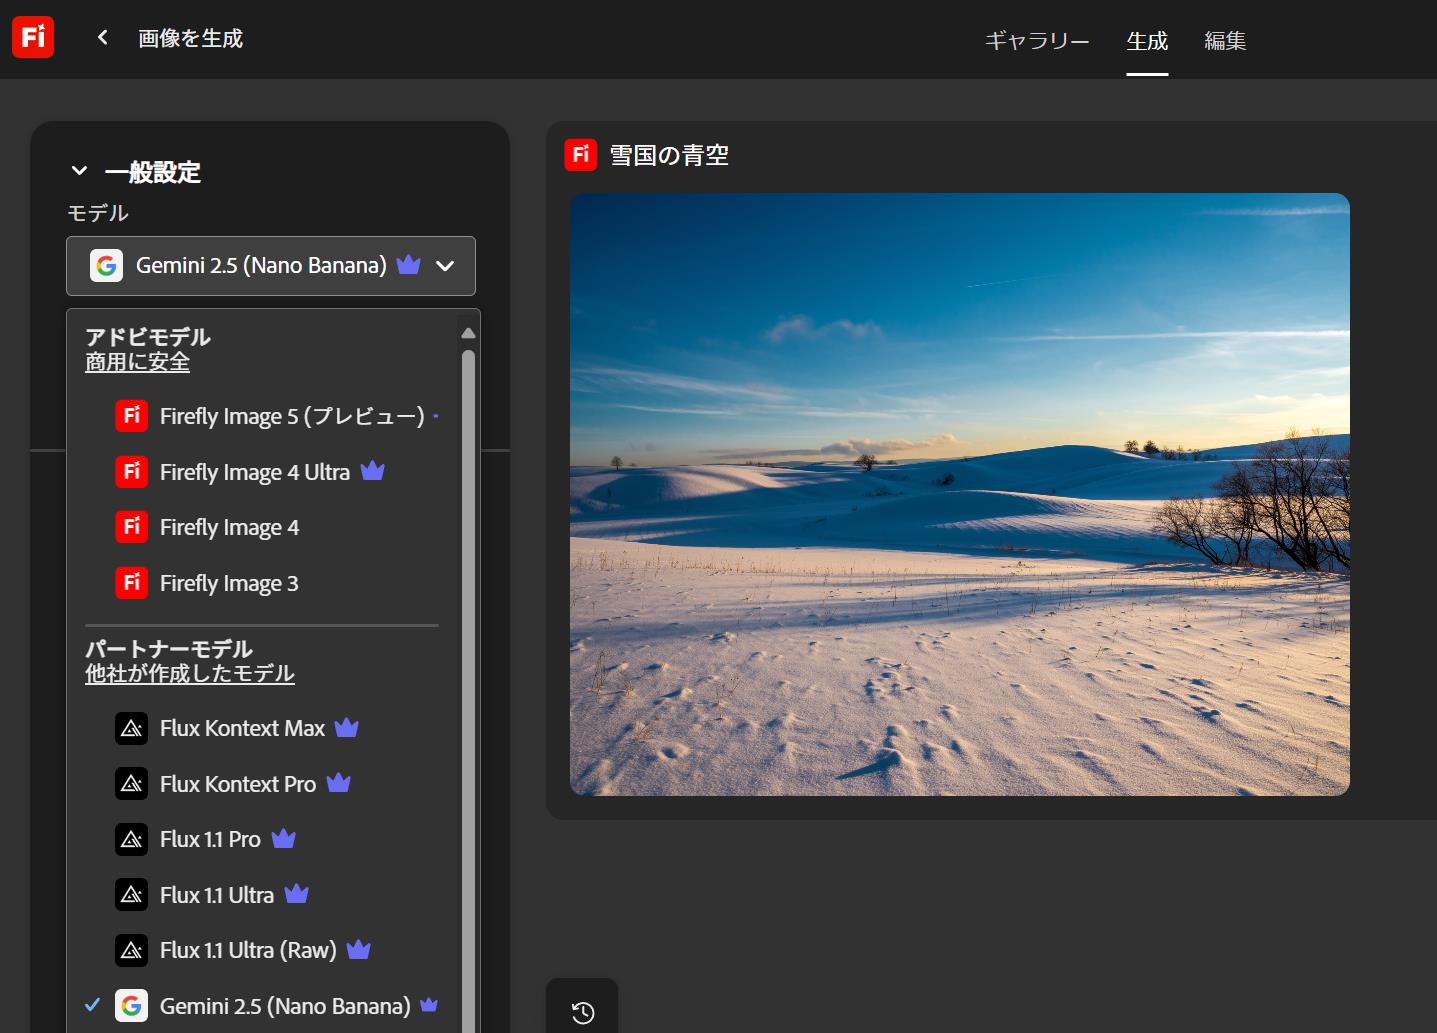
Task: Click the Google logo on Gemini 2.5 entry
Action: (106, 266)
